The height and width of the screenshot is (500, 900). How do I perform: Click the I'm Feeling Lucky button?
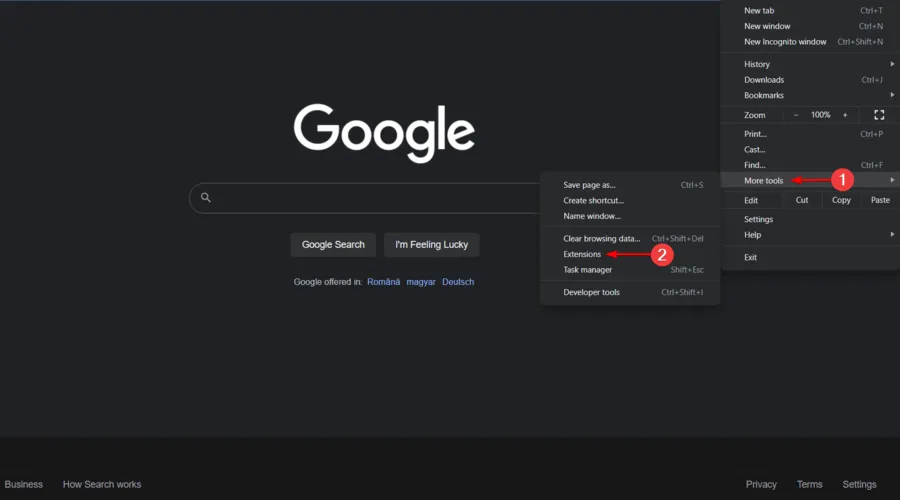(x=431, y=245)
